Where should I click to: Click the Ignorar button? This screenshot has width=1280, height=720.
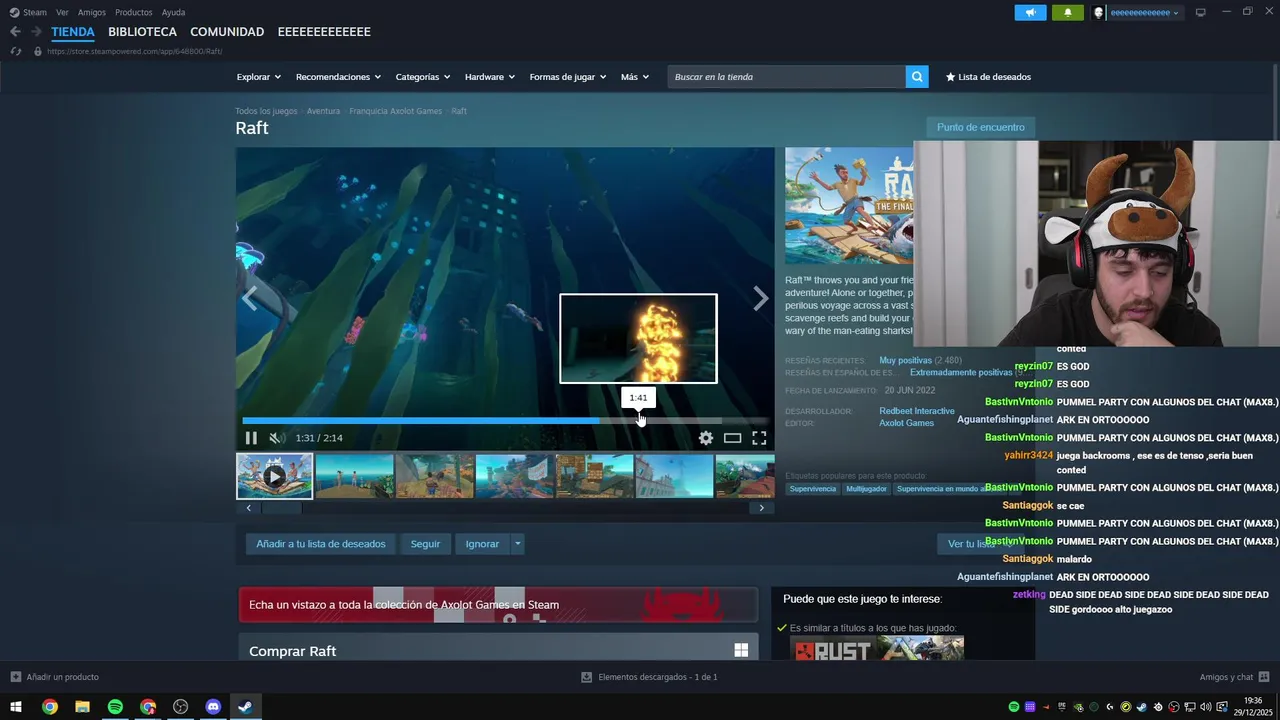pyautogui.click(x=482, y=544)
